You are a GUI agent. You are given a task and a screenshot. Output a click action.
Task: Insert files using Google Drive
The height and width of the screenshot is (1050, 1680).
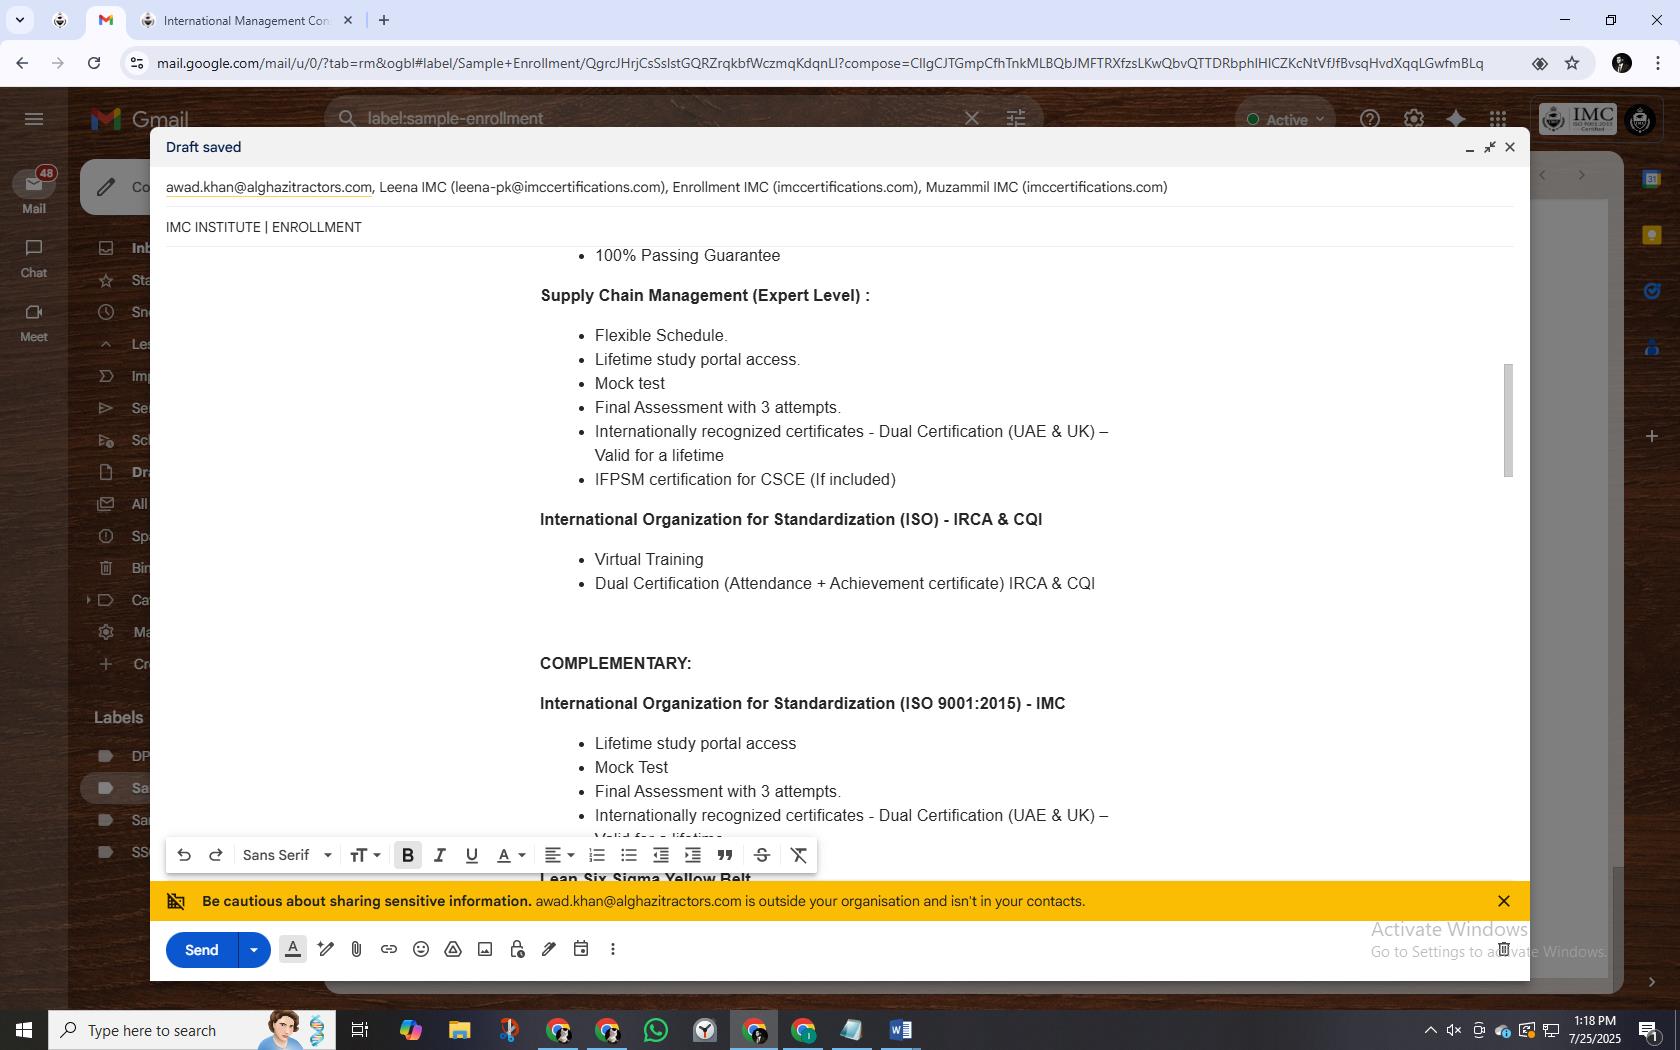453,950
